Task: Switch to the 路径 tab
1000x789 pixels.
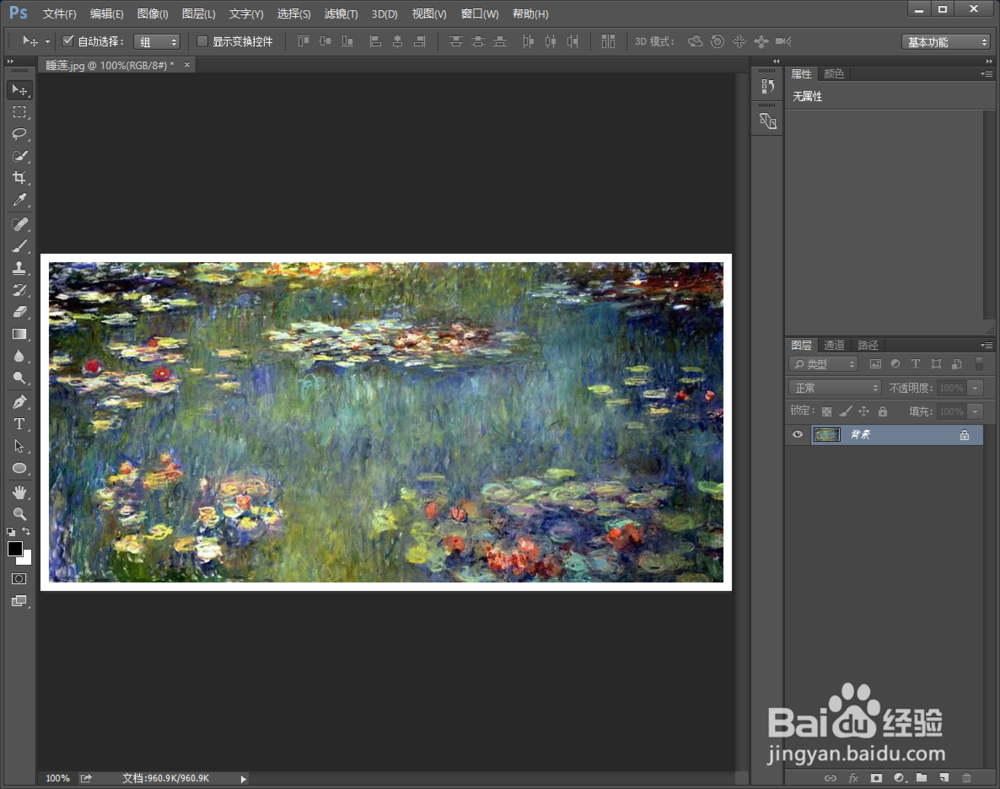Action: tap(867, 345)
